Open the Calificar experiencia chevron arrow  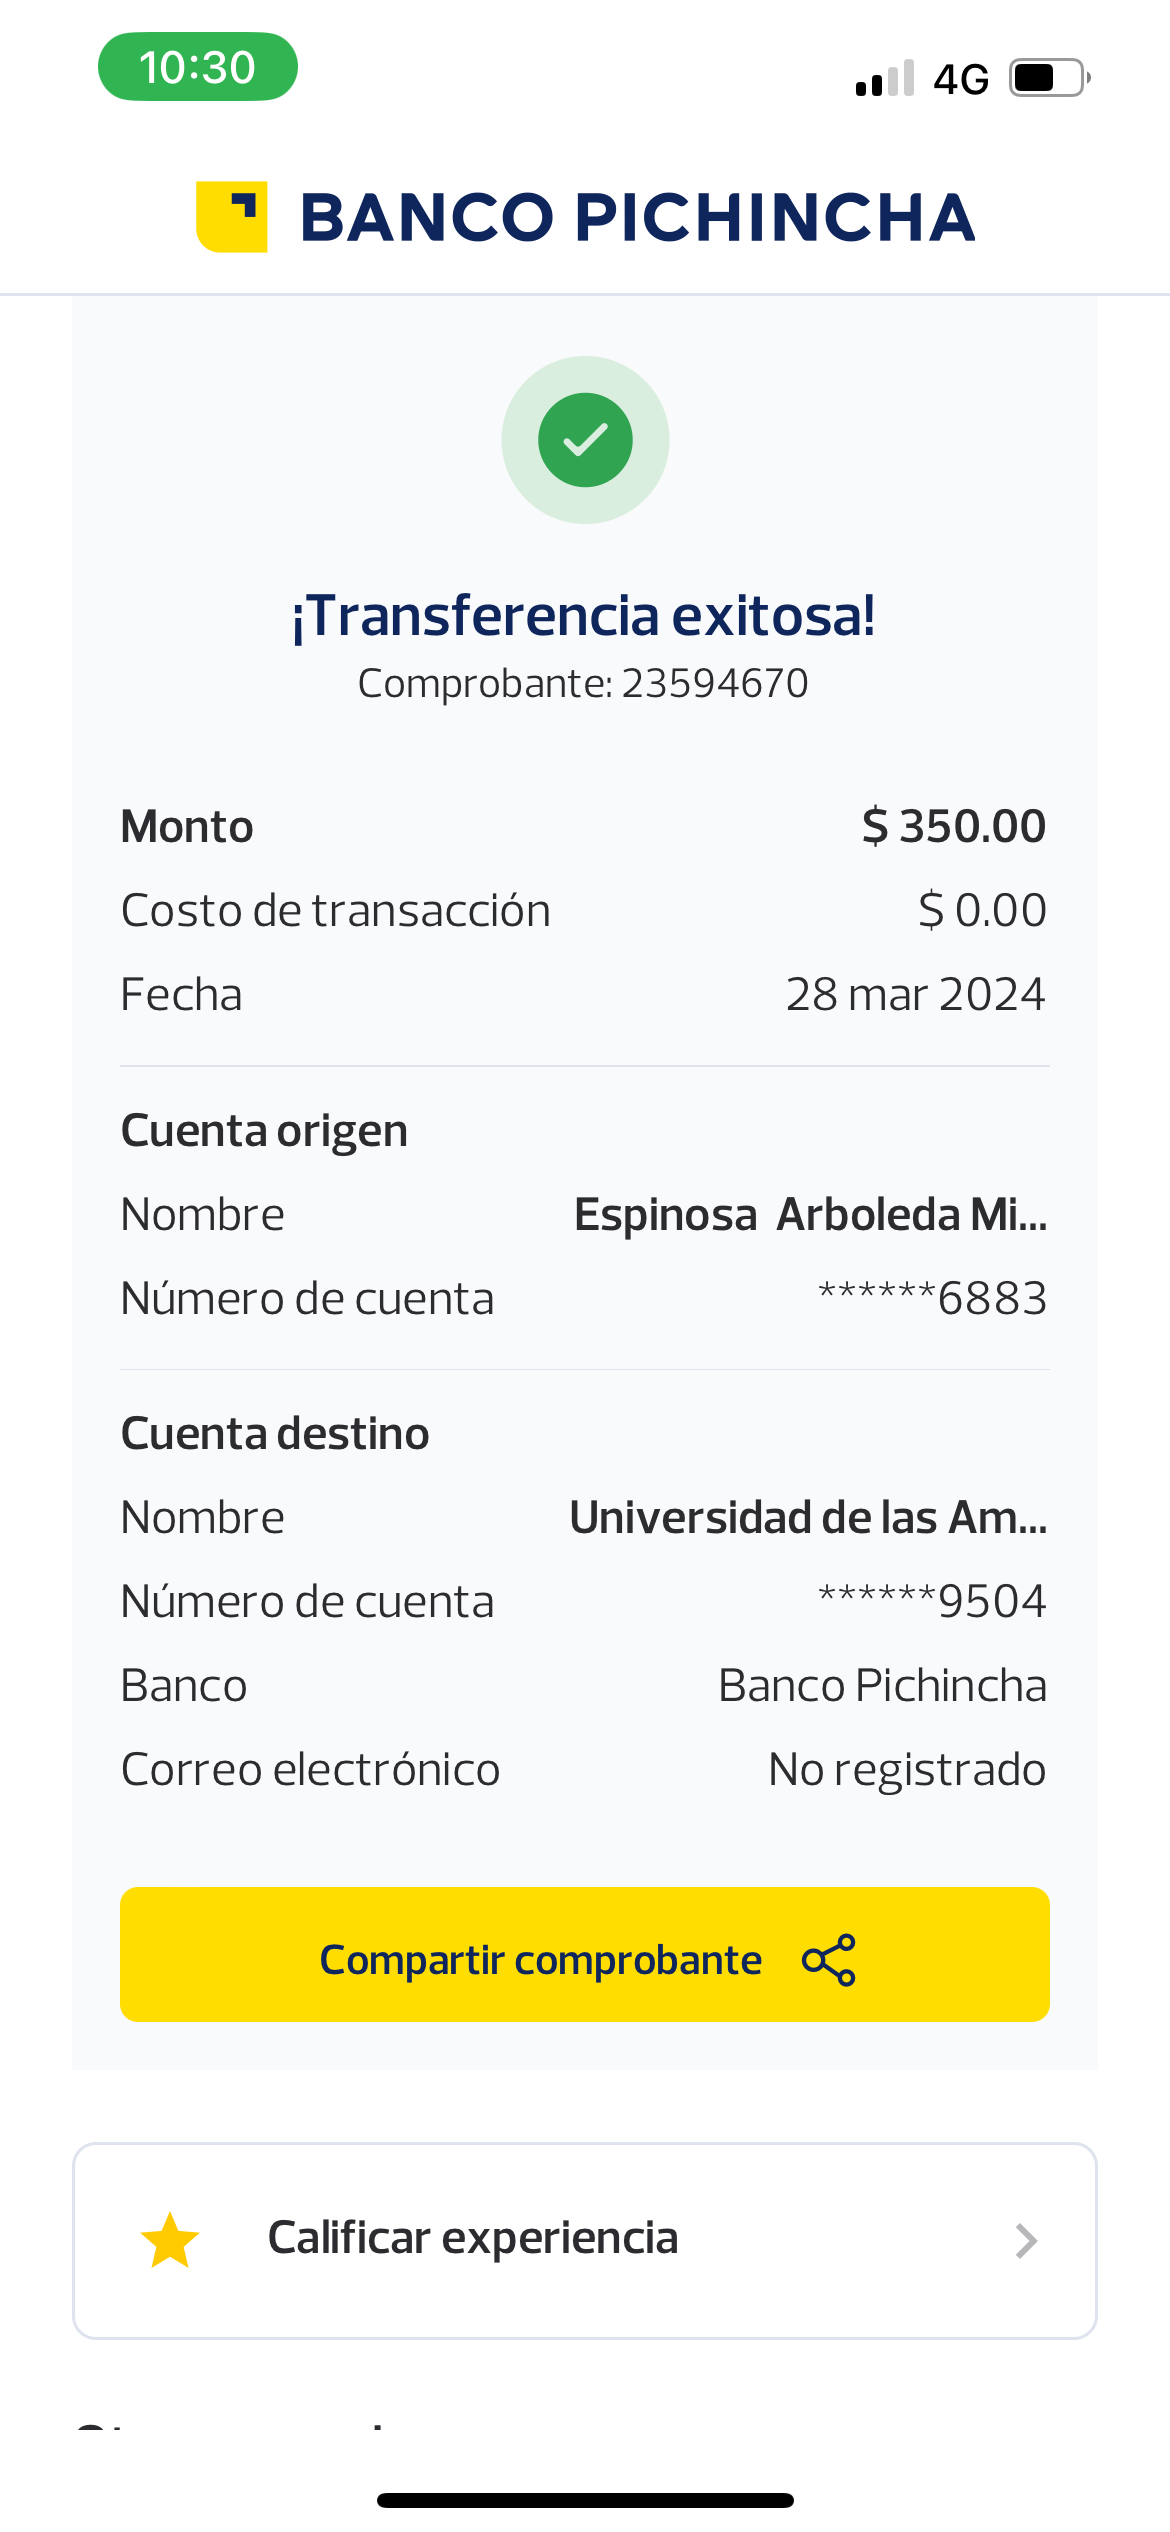1026,2241
